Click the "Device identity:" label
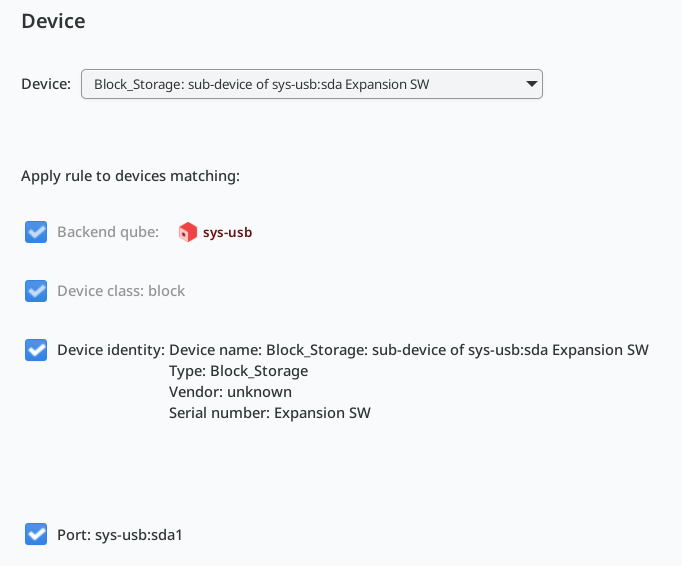The image size is (682, 566). coord(111,350)
